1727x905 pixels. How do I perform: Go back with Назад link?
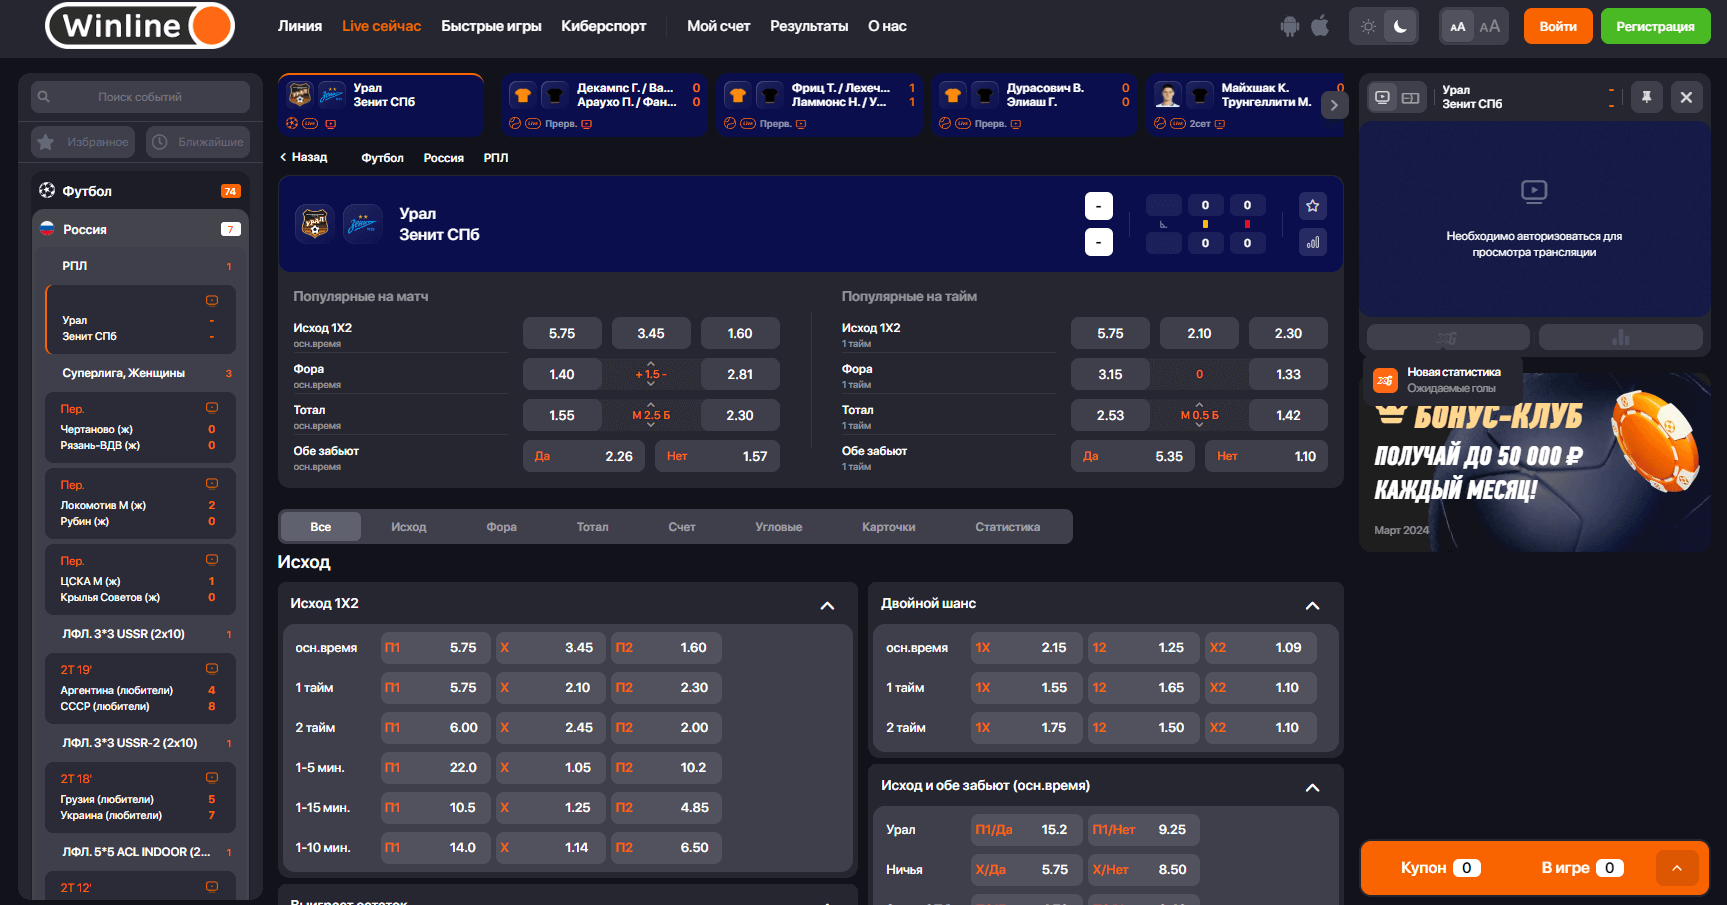coord(304,157)
